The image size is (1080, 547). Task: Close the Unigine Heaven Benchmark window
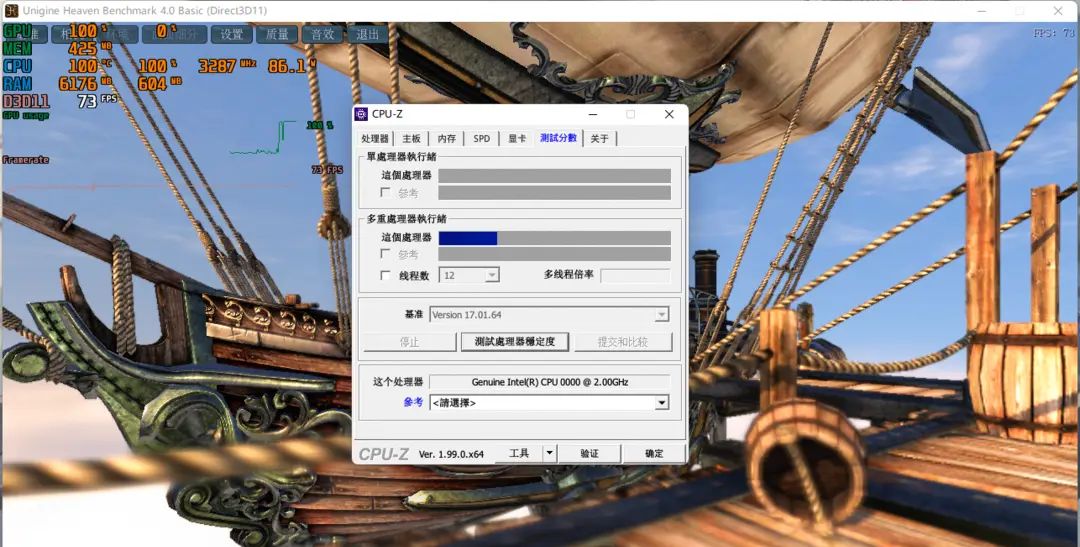pyautogui.click(x=1058, y=10)
